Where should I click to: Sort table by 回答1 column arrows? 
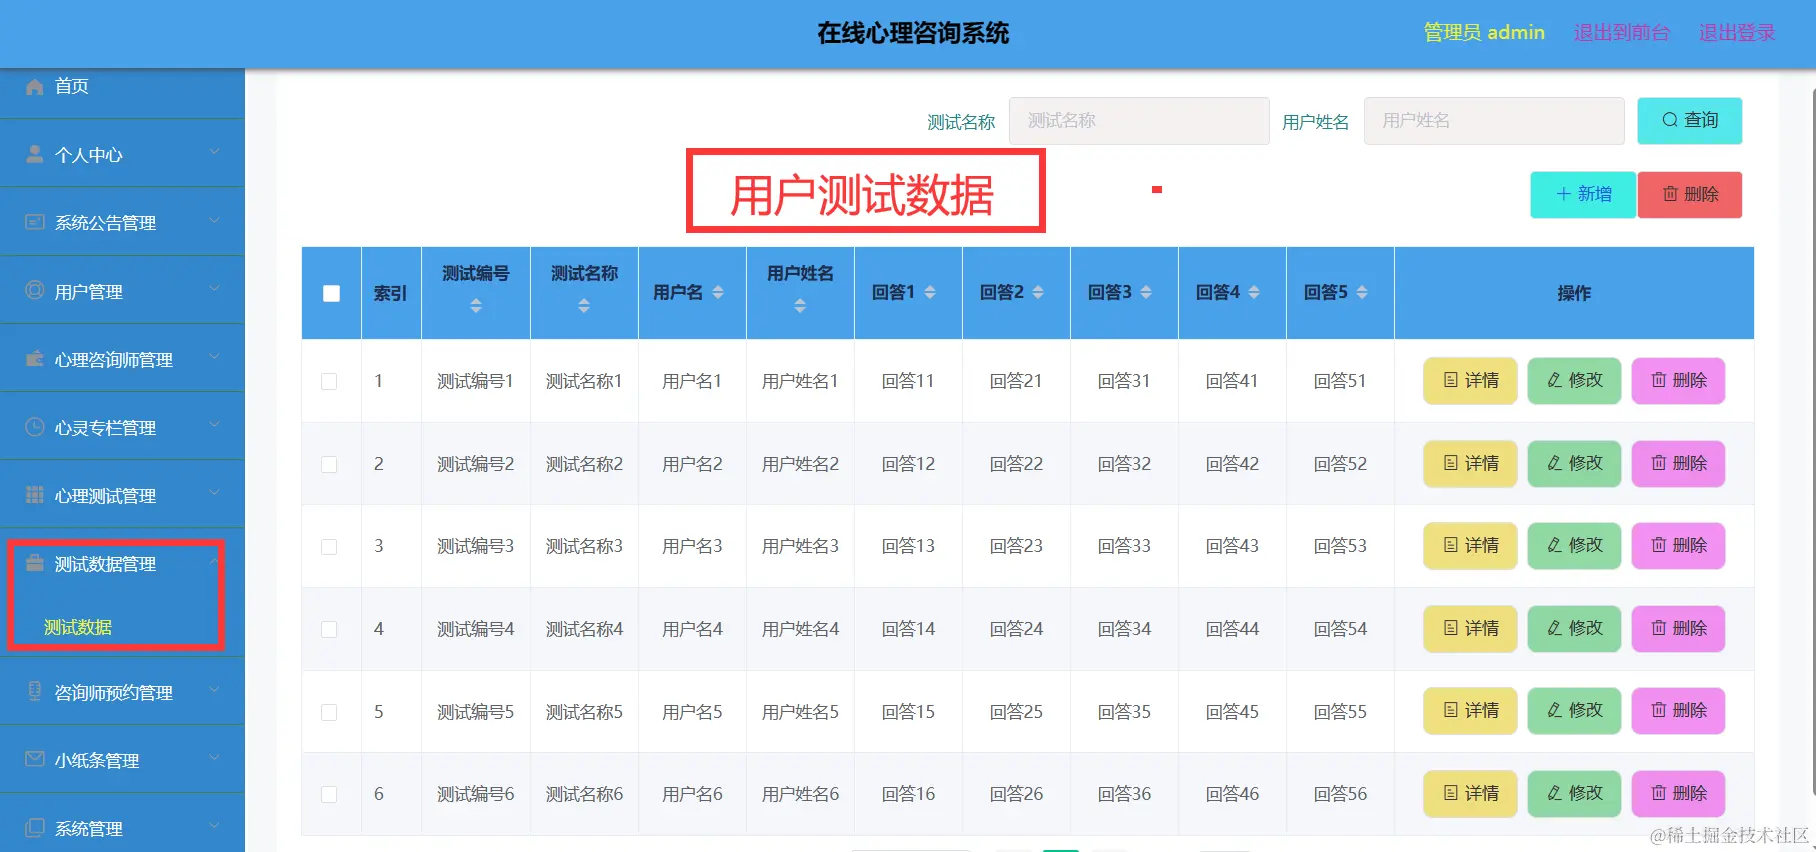pos(930,292)
